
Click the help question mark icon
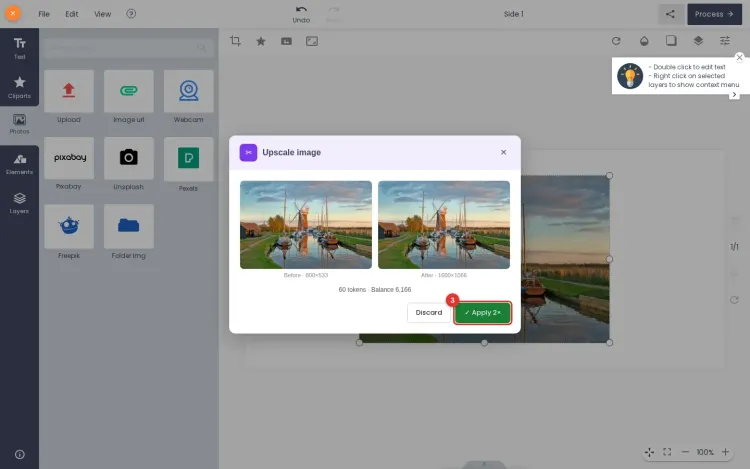131,13
